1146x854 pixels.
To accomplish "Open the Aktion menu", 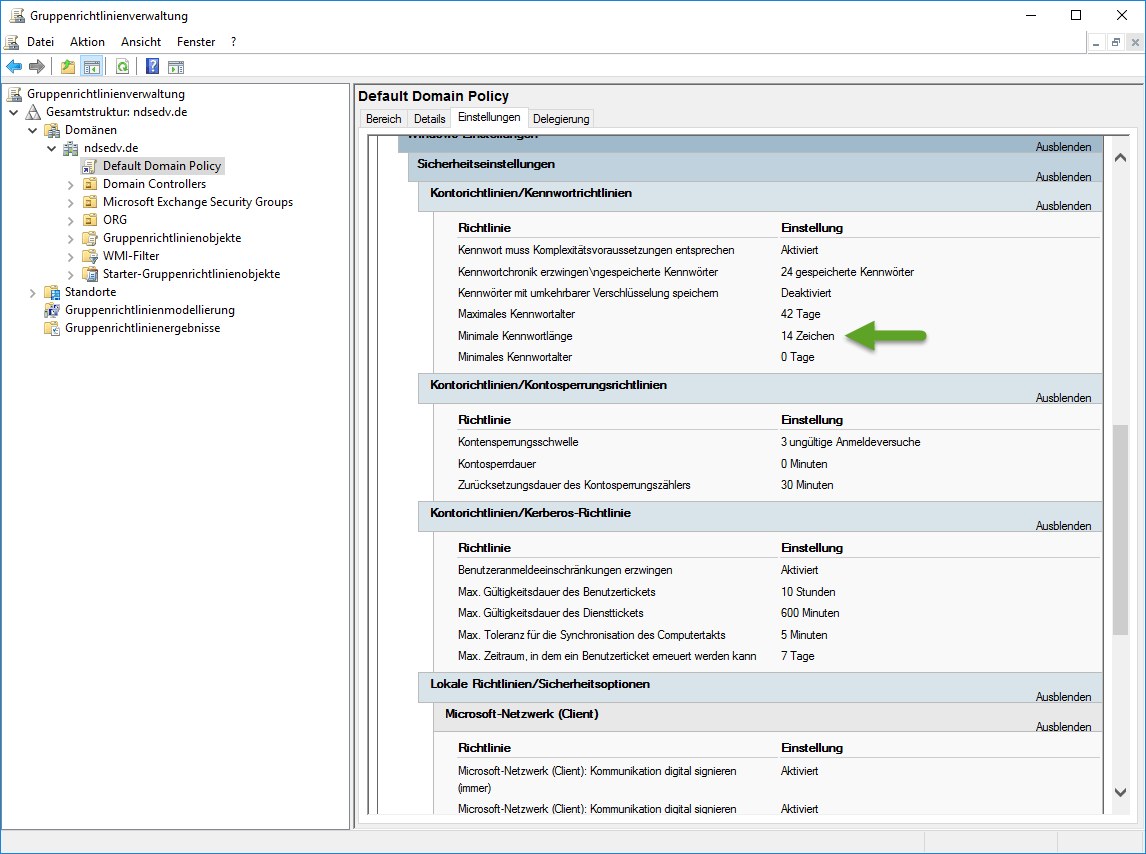I will (87, 42).
